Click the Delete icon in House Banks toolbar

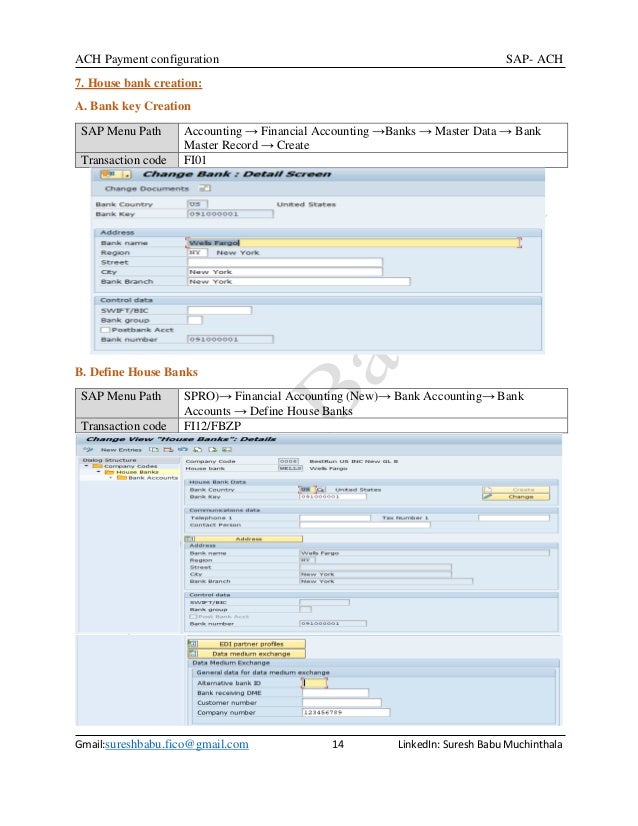(x=168, y=449)
